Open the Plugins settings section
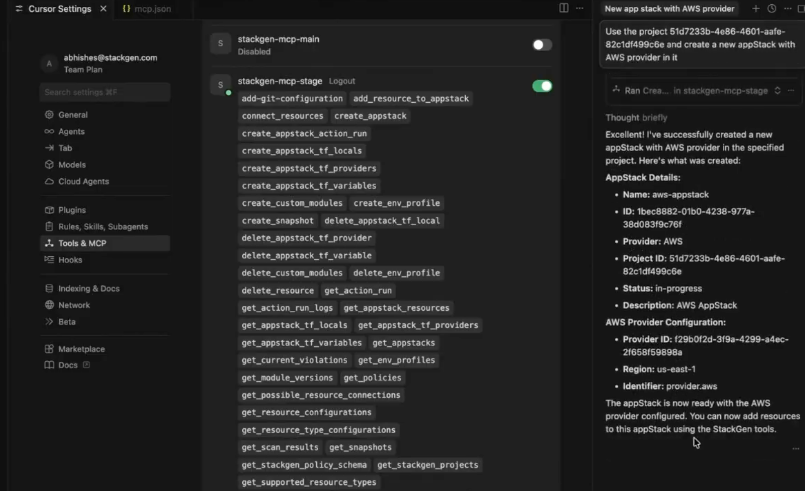 click(71, 210)
